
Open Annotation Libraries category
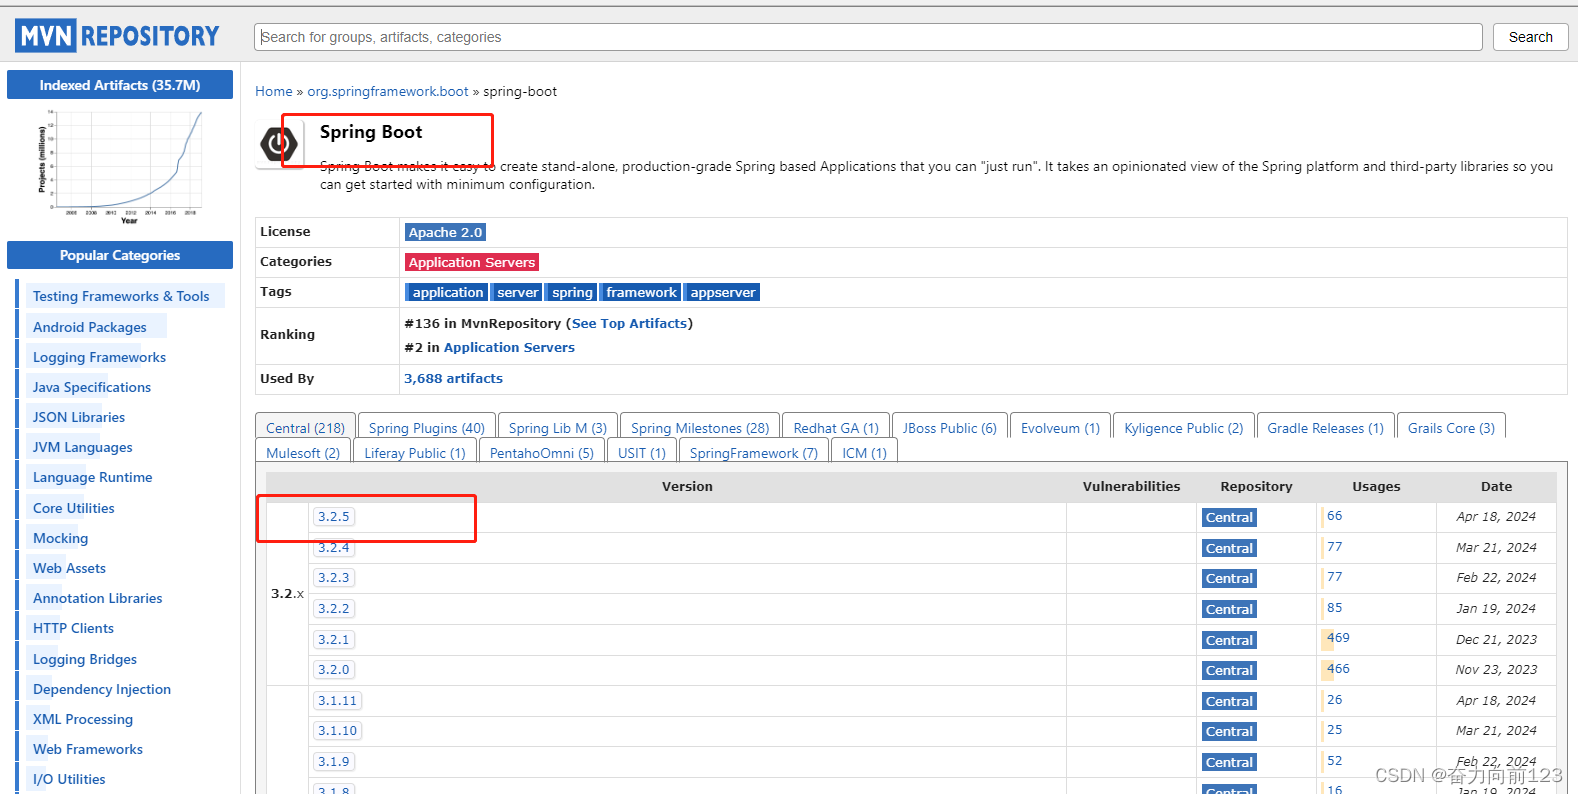pos(98,598)
